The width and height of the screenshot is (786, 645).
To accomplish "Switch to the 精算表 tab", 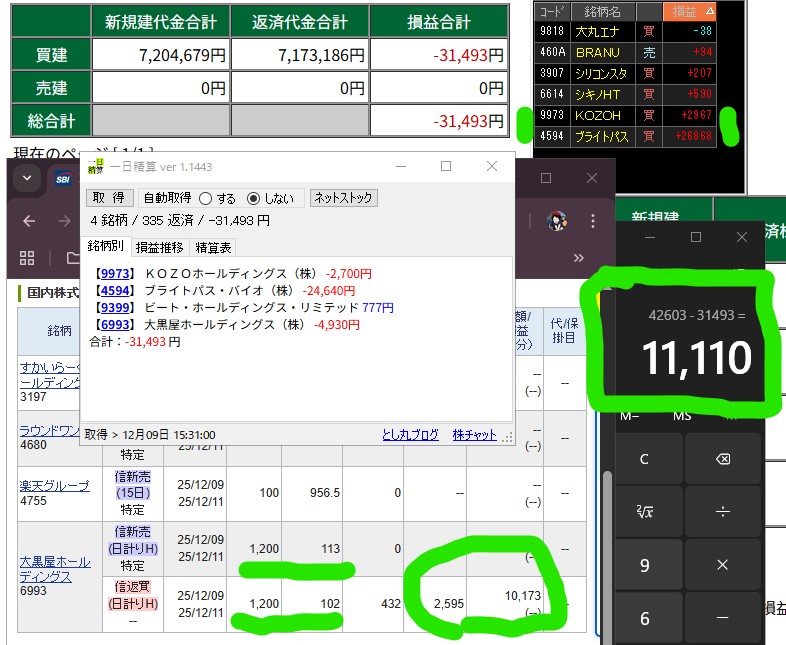I will (213, 247).
